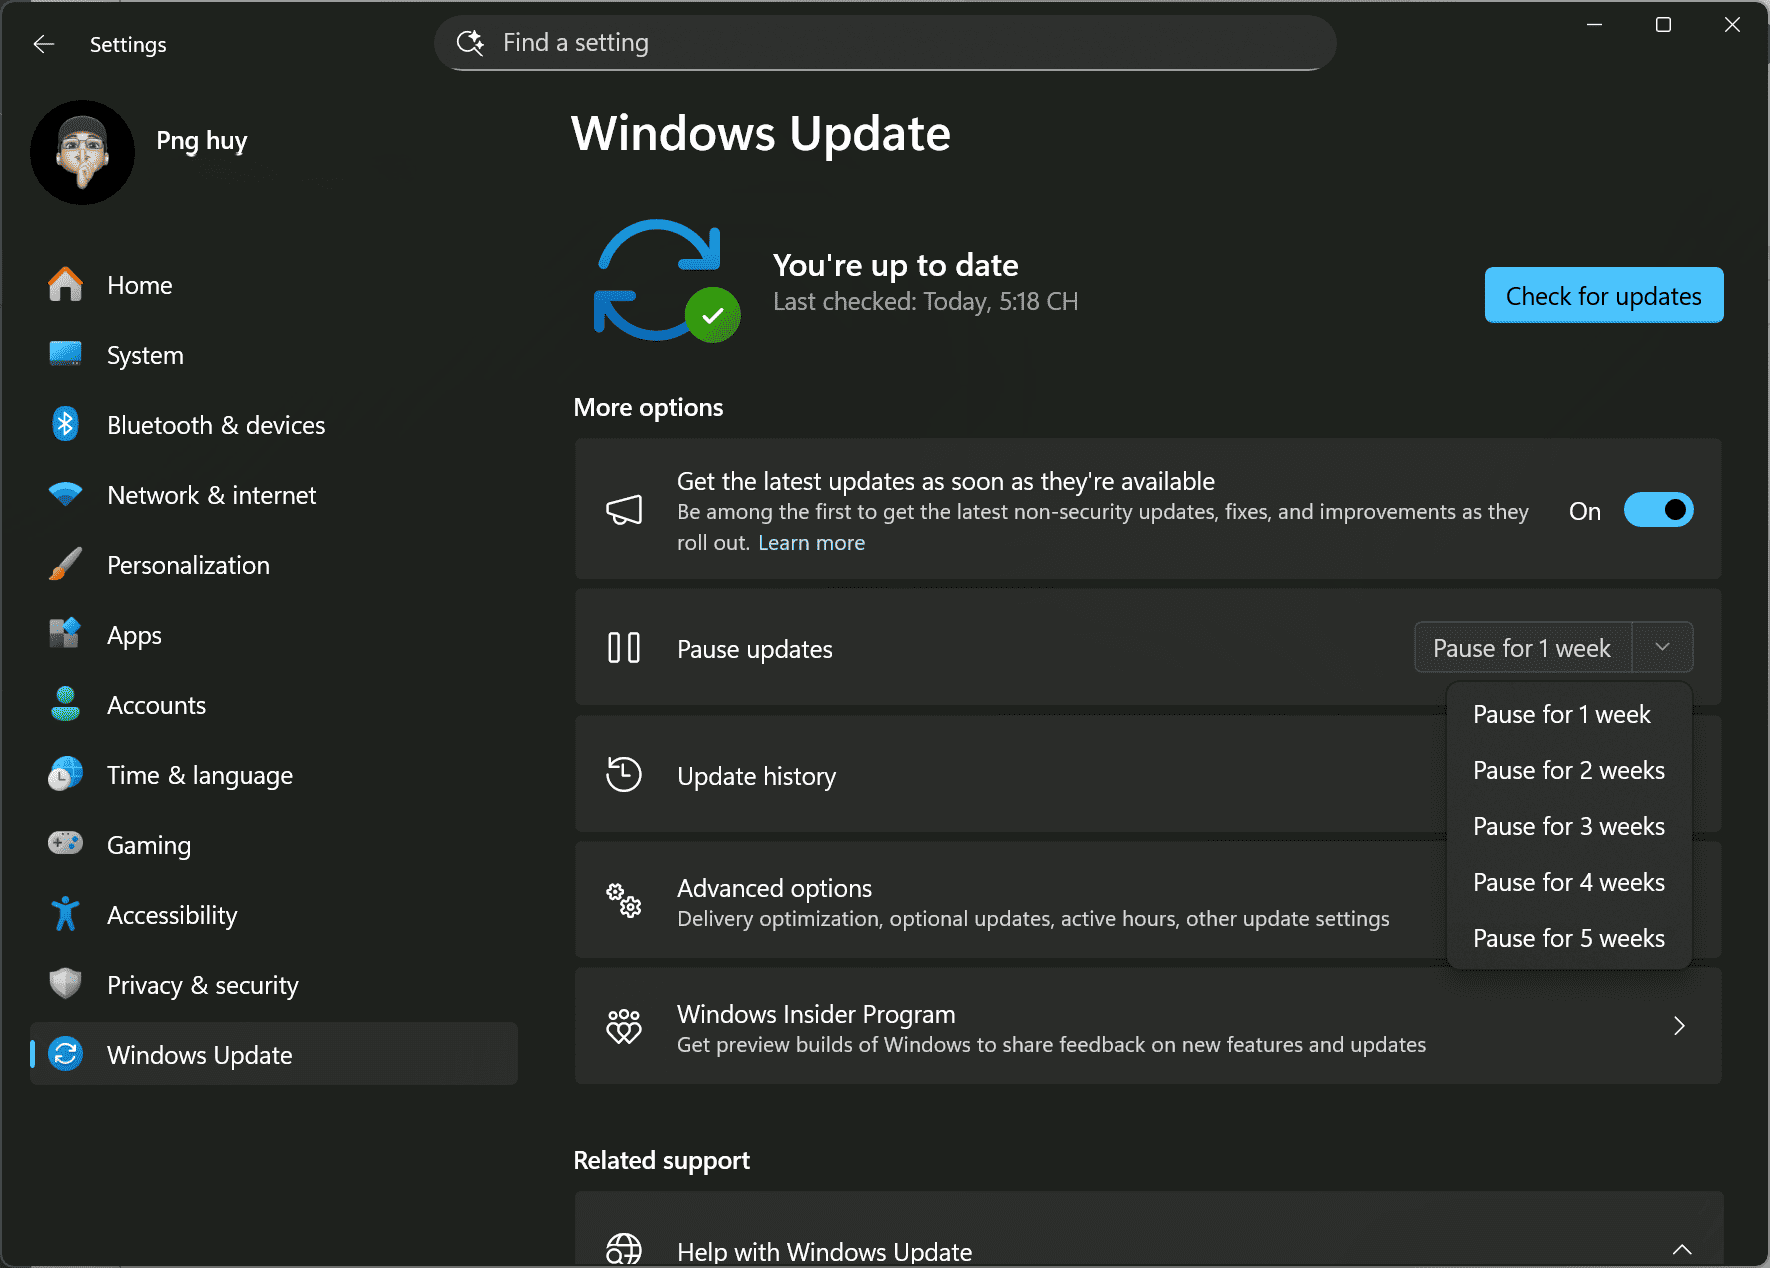Select Pause for 4 weeks option
This screenshot has height=1268, width=1770.
[x=1568, y=882]
